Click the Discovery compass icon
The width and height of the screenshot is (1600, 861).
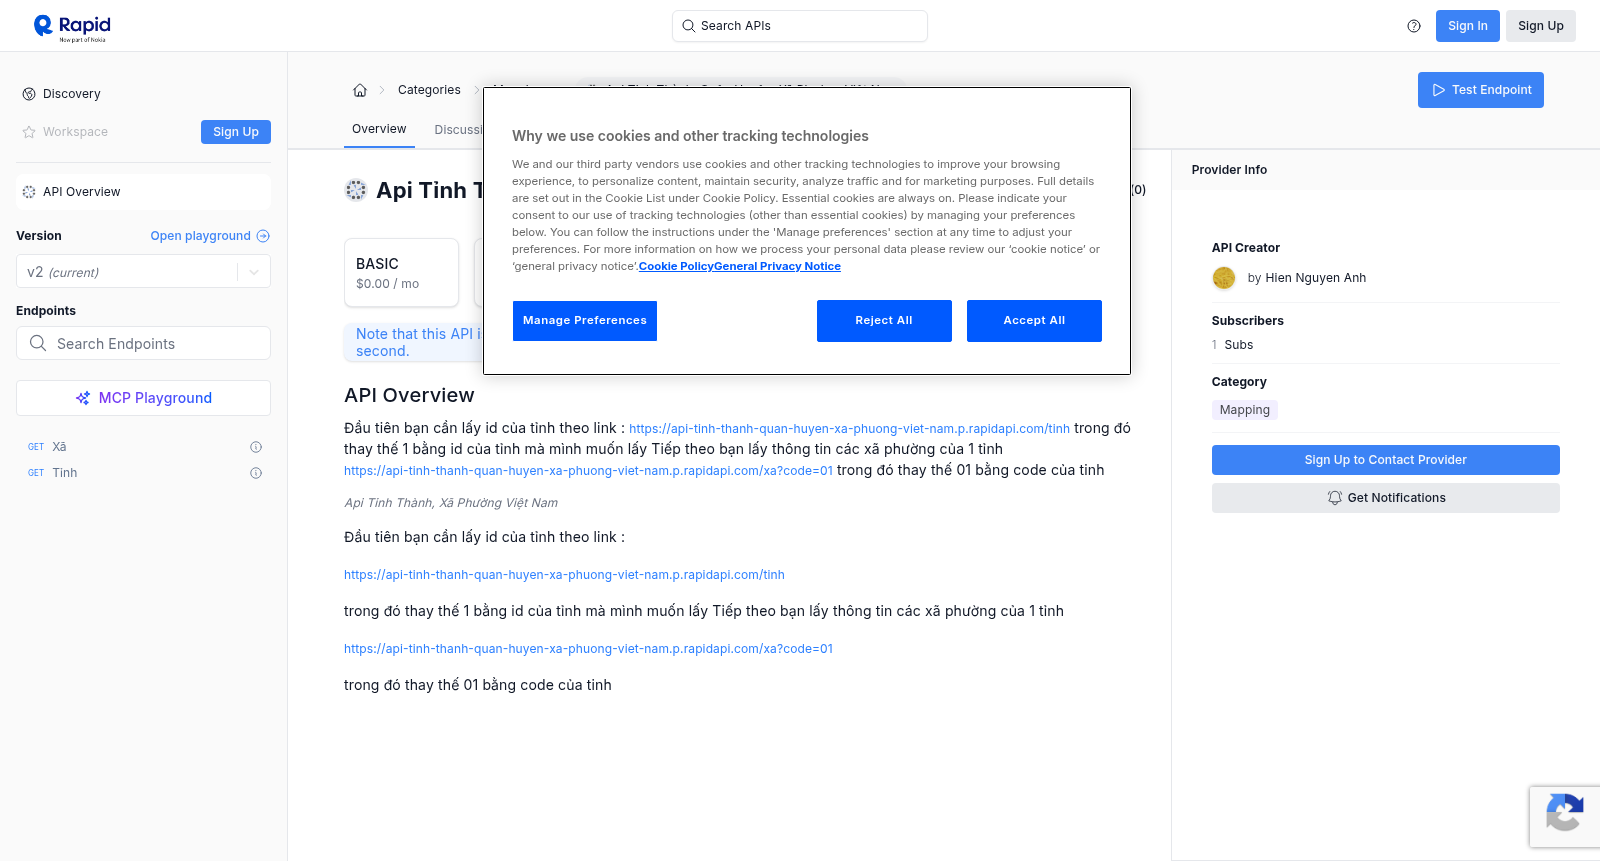[29, 94]
